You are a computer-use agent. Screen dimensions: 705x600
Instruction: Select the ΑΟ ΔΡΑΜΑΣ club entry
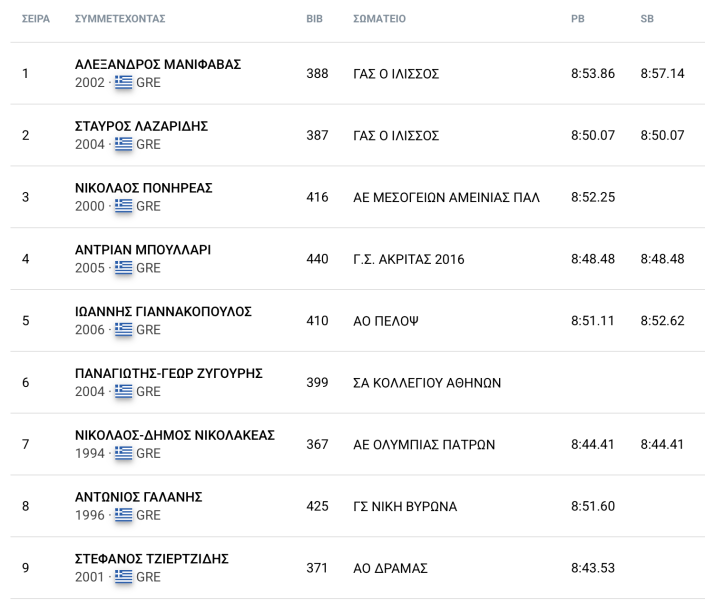click(x=390, y=568)
